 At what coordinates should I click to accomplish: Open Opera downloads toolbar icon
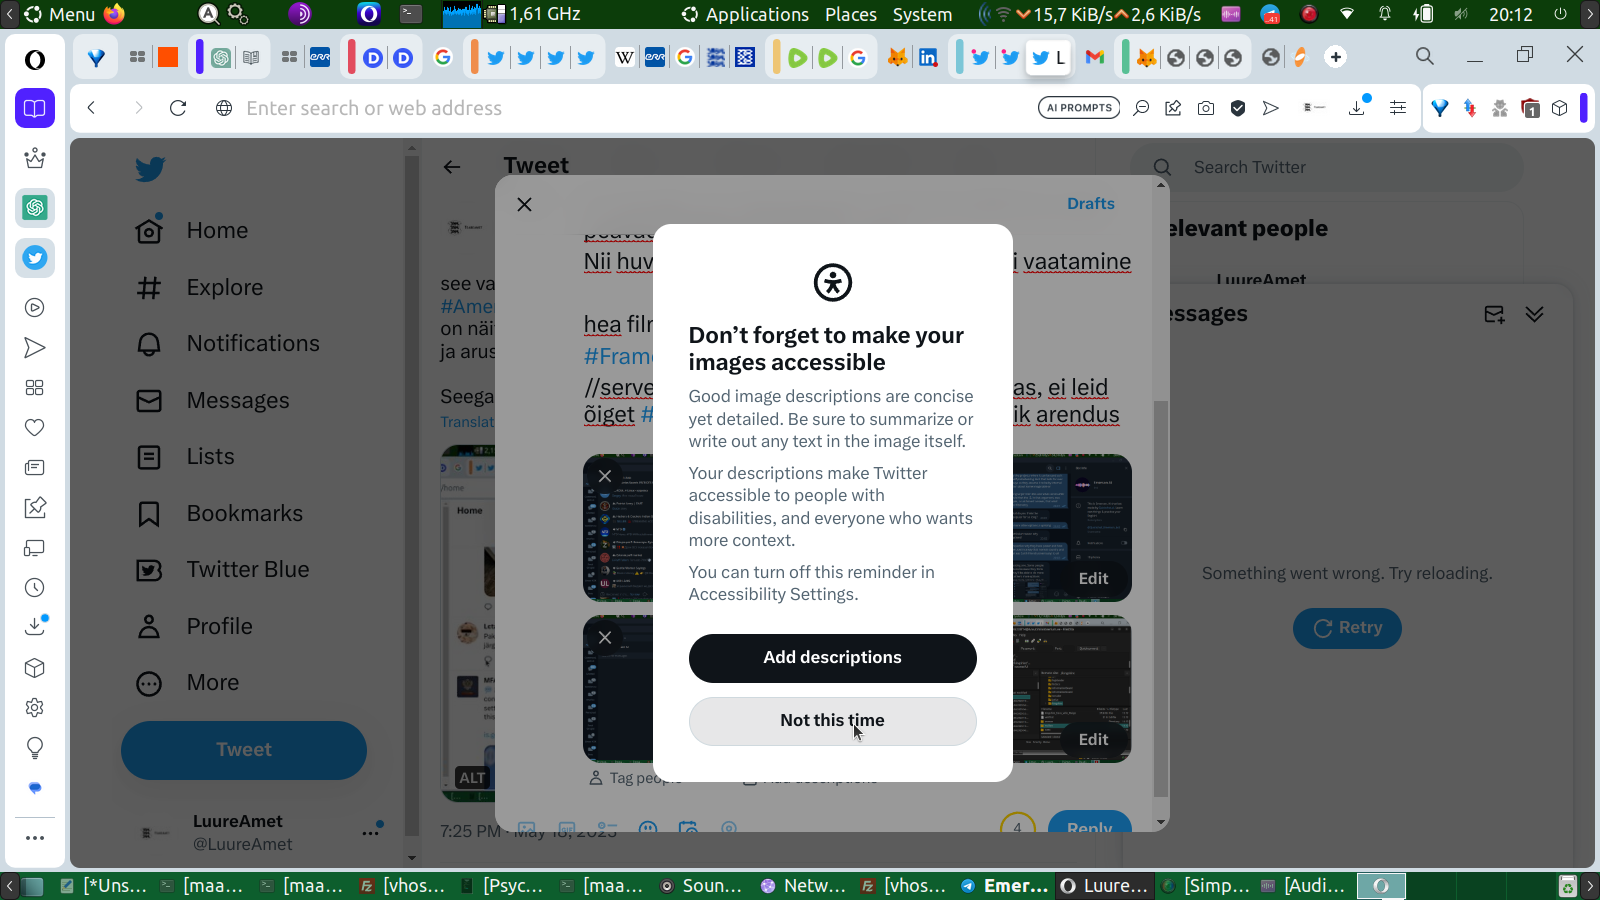pos(1357,108)
